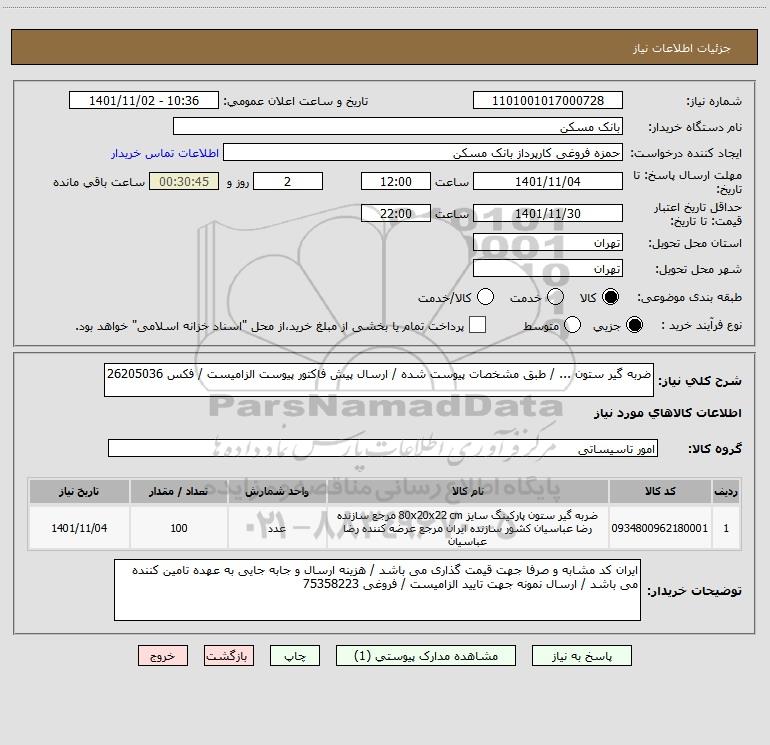Click the remaining days field showing 2
This screenshot has width=770, height=745.
click(288, 182)
